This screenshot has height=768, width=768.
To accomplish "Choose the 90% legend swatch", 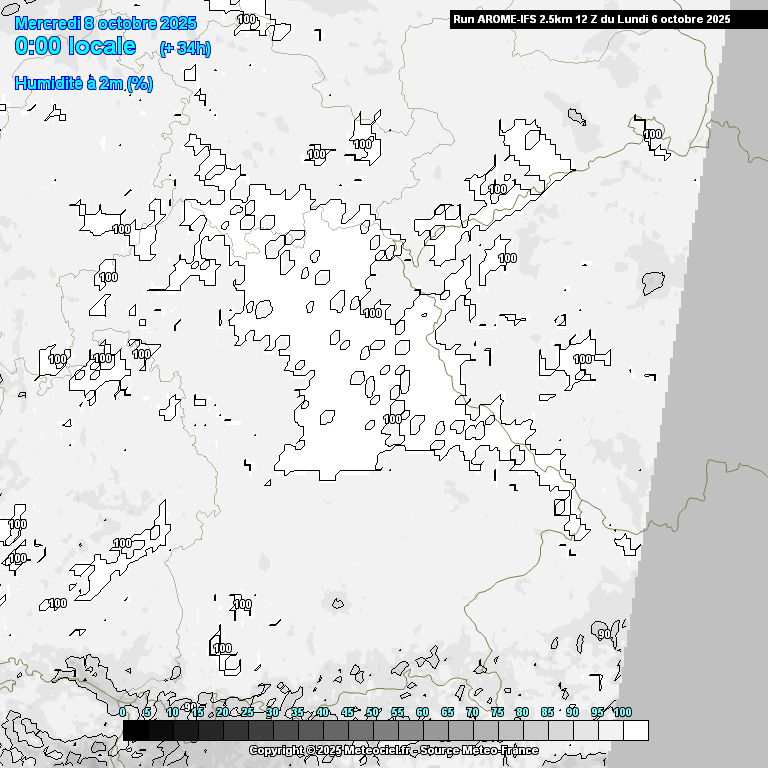I will coord(585,731).
